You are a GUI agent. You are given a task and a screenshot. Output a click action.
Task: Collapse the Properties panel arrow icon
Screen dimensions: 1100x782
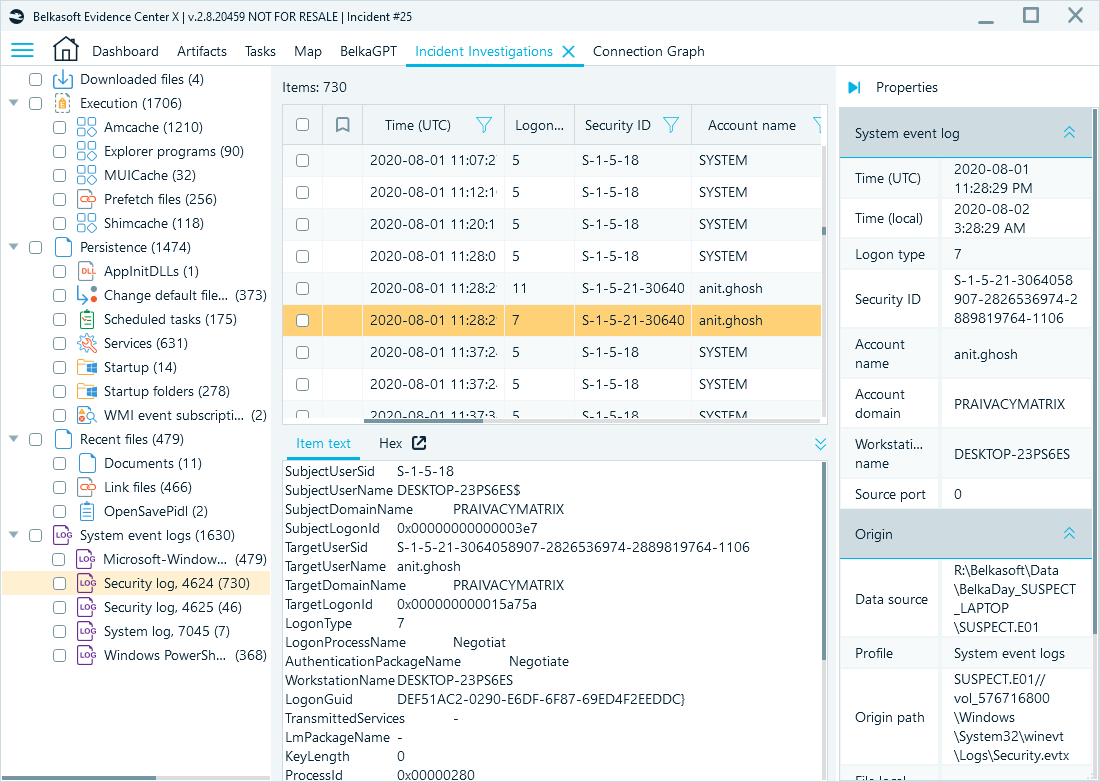tap(853, 87)
